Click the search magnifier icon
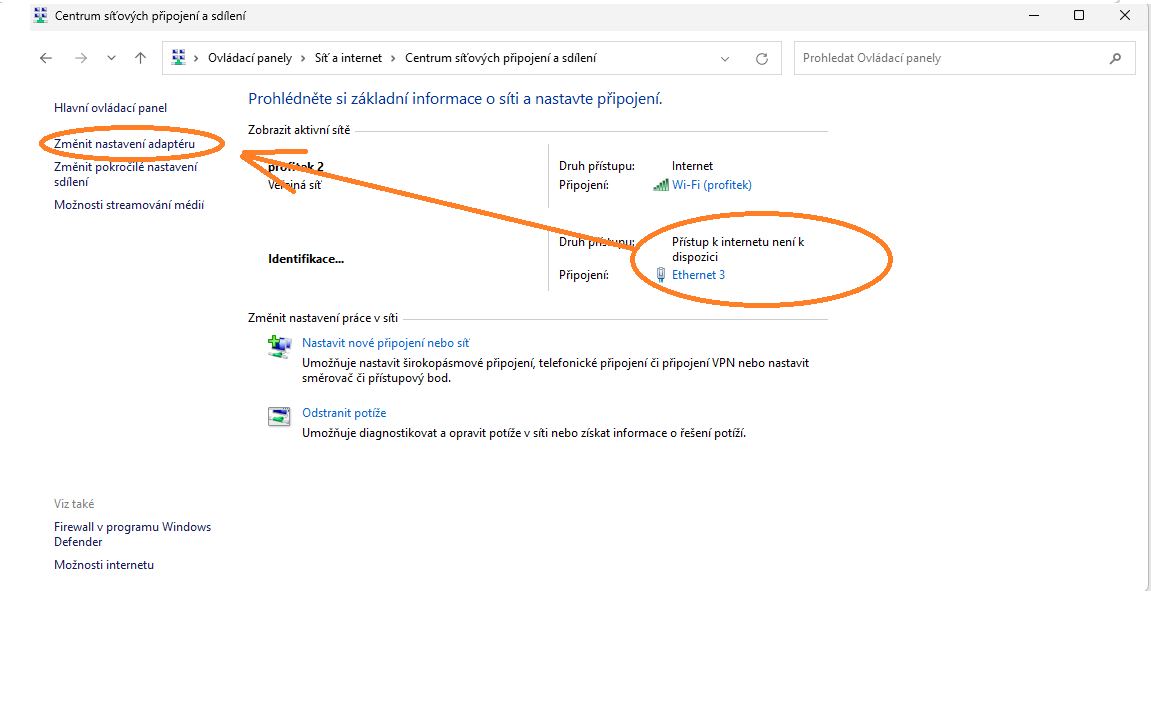Image resolution: width=1151 pixels, height=701 pixels. tap(1115, 58)
